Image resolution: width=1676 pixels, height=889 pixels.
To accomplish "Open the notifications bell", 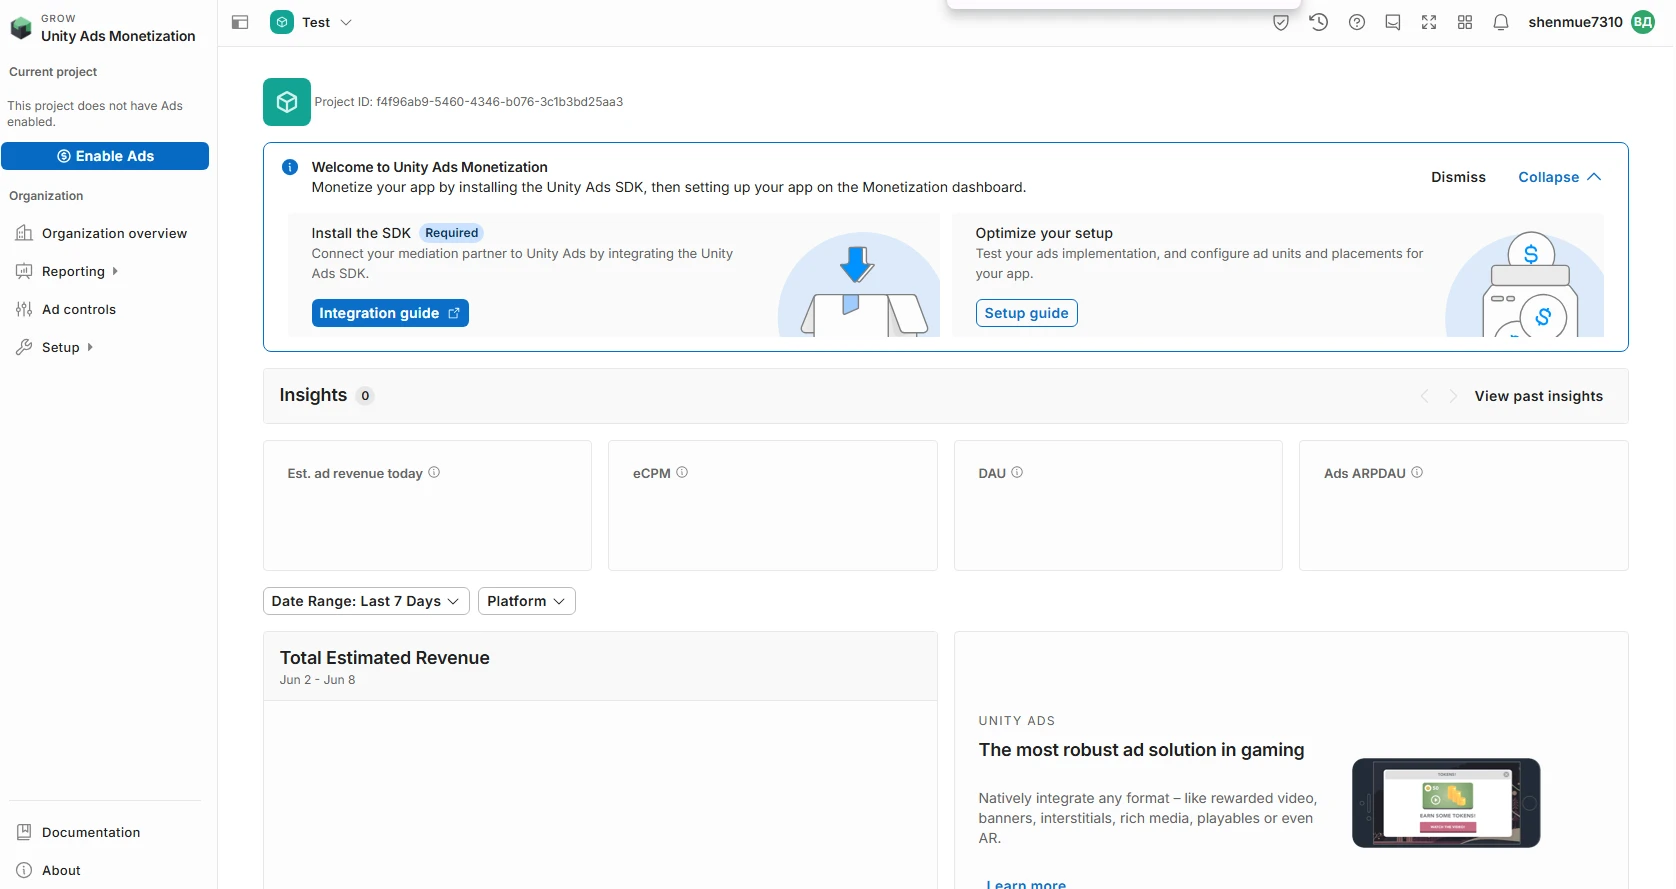I will [1501, 22].
